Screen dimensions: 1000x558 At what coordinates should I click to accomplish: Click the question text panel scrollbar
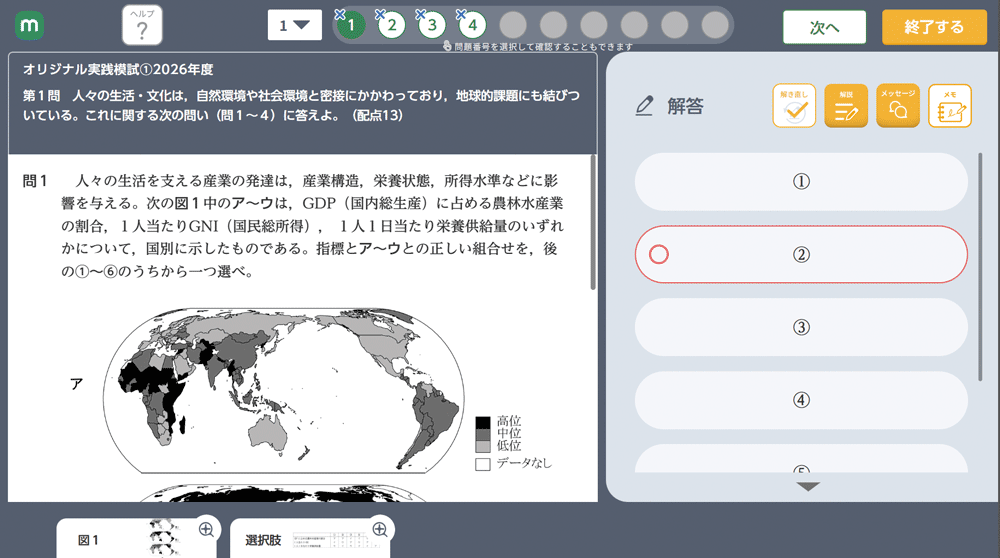593,222
